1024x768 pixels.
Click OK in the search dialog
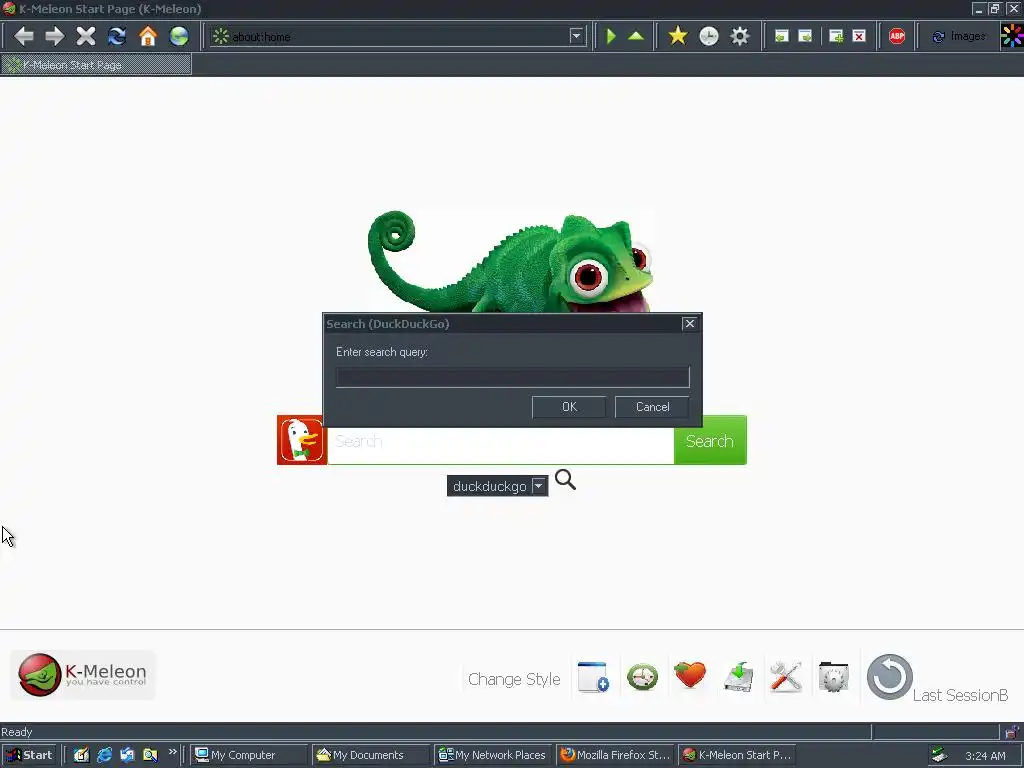coord(569,407)
